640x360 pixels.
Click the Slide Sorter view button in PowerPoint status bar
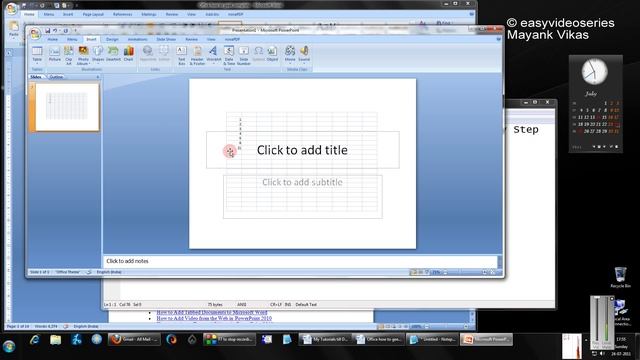(x=420, y=272)
